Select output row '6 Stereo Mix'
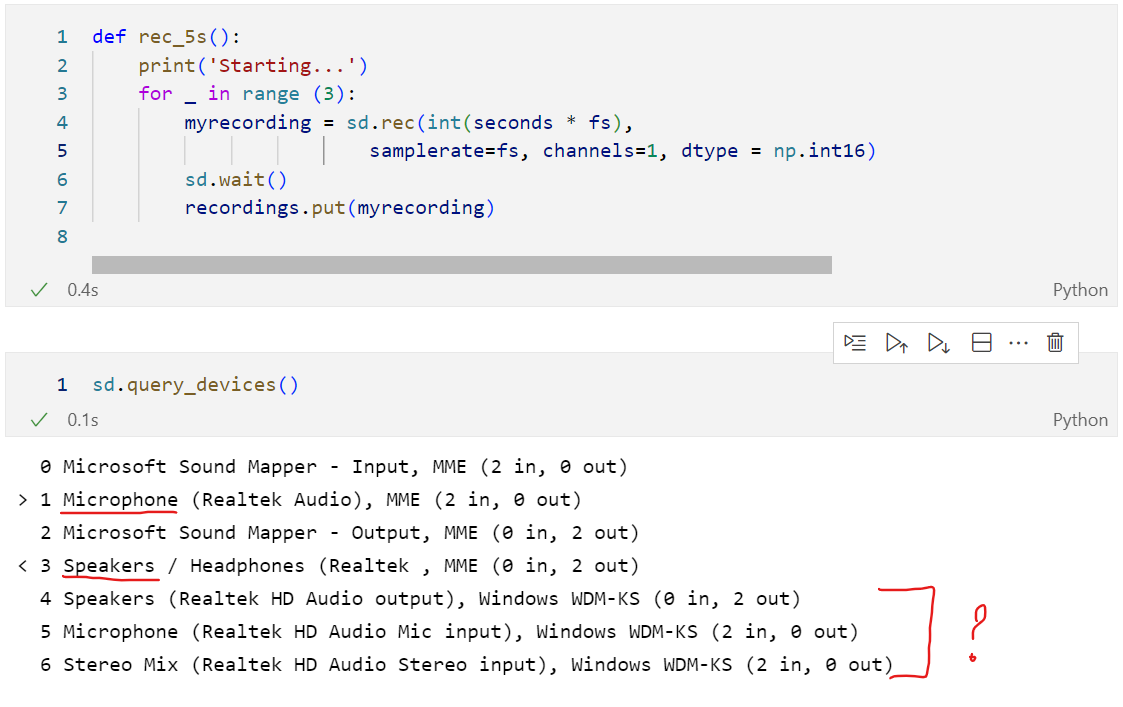The image size is (1123, 707). click(x=466, y=665)
